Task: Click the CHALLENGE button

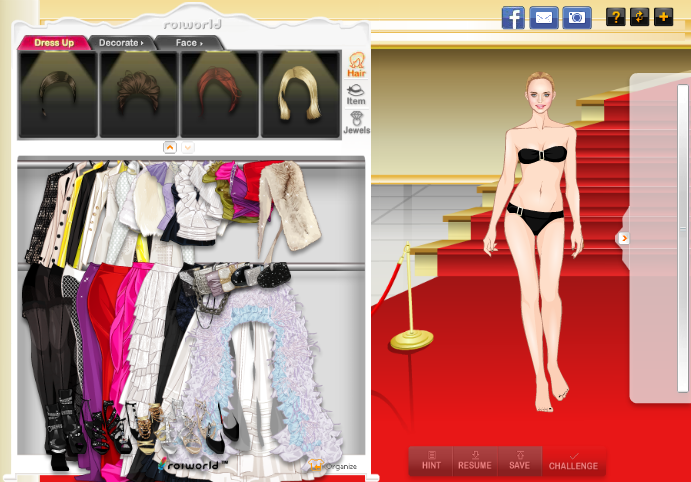Action: tap(573, 461)
